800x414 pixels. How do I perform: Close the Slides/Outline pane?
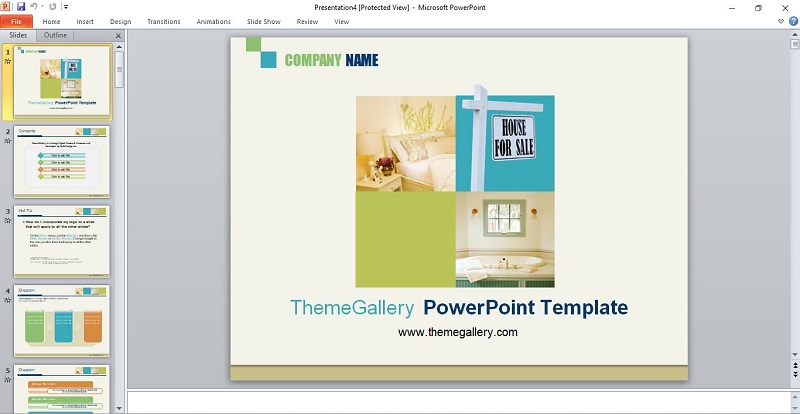118,36
